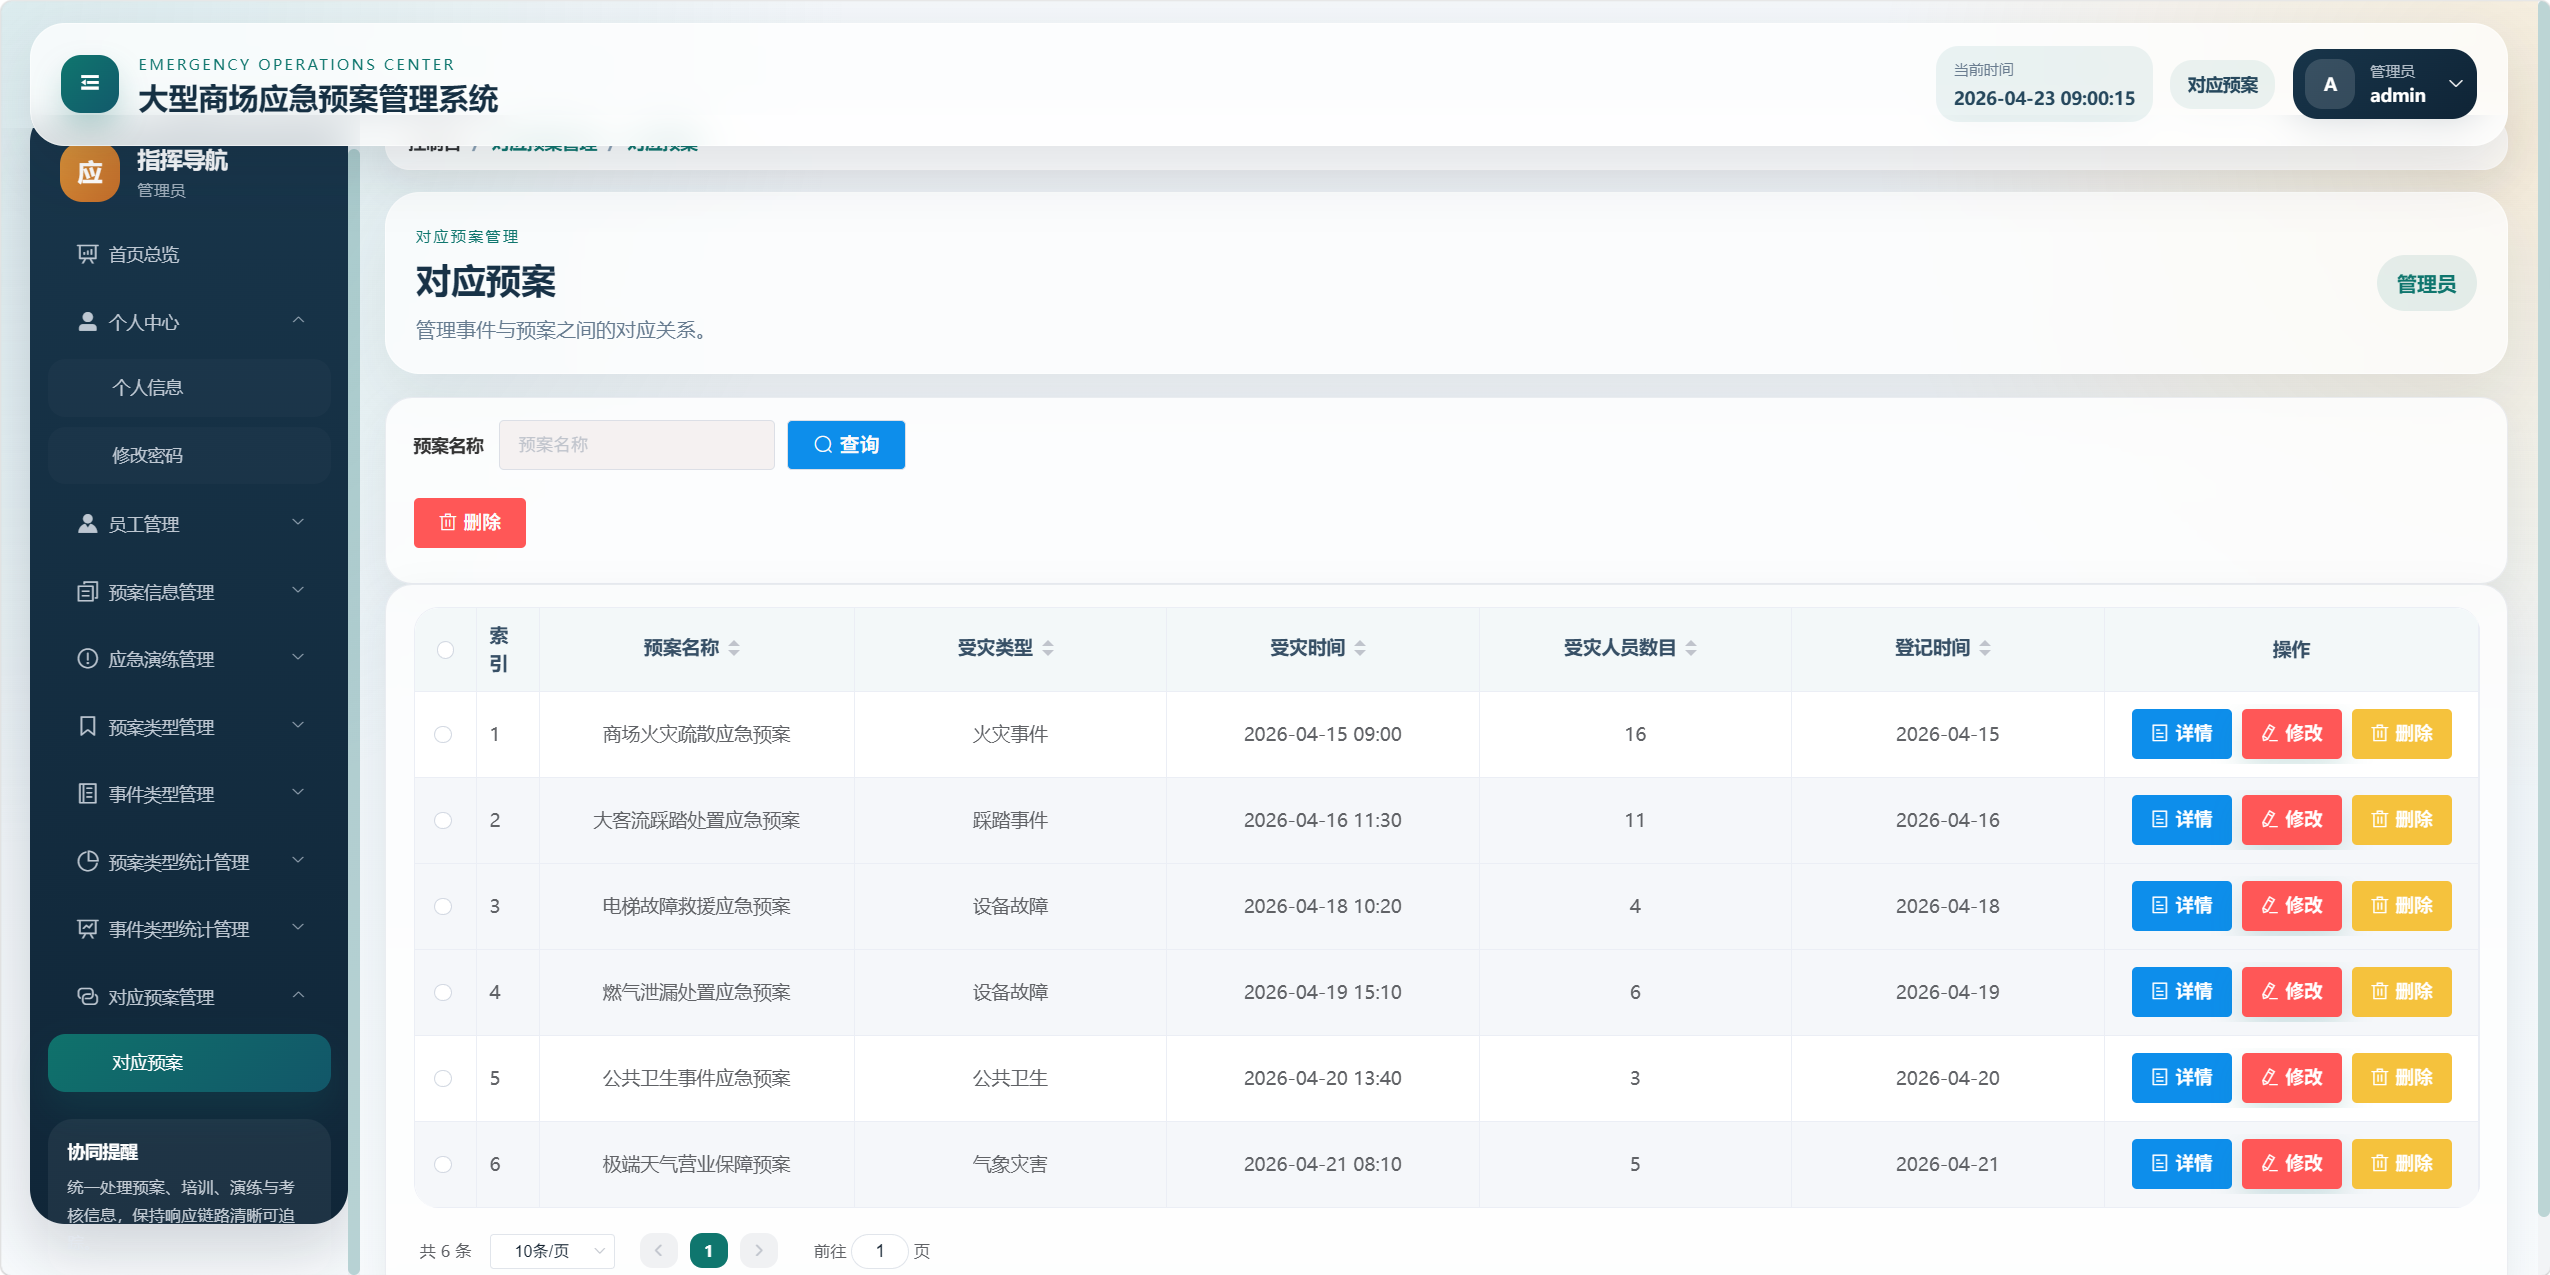Image resolution: width=2550 pixels, height=1275 pixels.
Task: Open the 10条/页 page size dropdown
Action: coord(552,1251)
